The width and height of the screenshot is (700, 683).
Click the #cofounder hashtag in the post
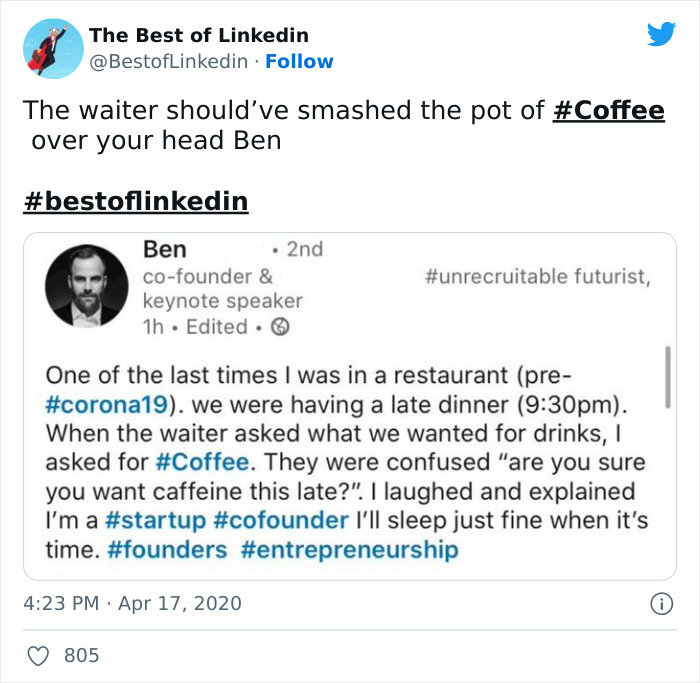(x=280, y=521)
